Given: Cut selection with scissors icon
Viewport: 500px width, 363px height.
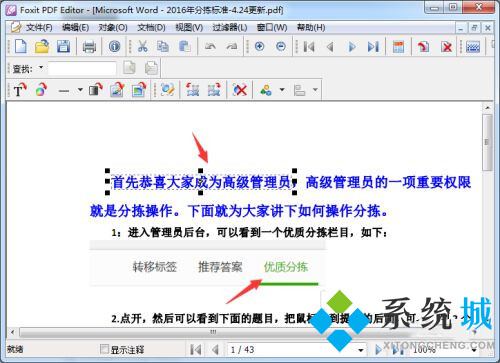Looking at the screenshot, I should pos(143,46).
